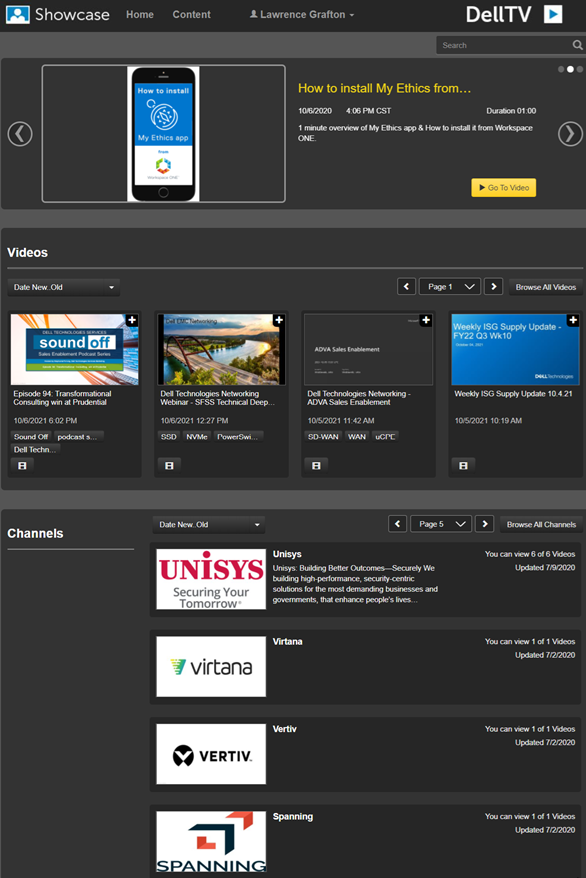Viewport: 586px width, 878px height.
Task: Open SFSS Technical Deep webinar title link
Action: [217, 398]
